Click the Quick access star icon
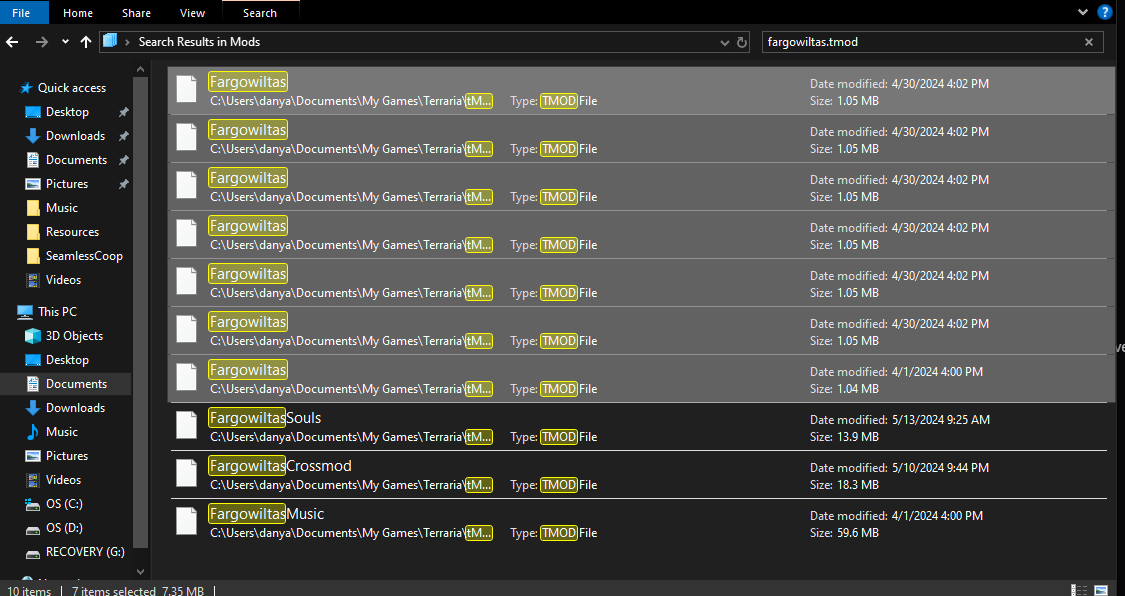Image resolution: width=1125 pixels, height=596 pixels. (27, 87)
